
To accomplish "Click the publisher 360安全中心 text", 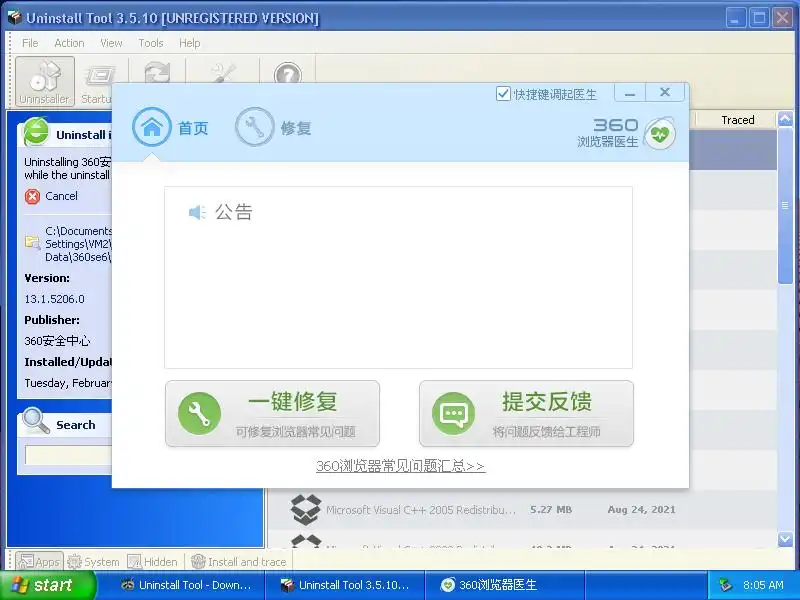I will coord(57,341).
